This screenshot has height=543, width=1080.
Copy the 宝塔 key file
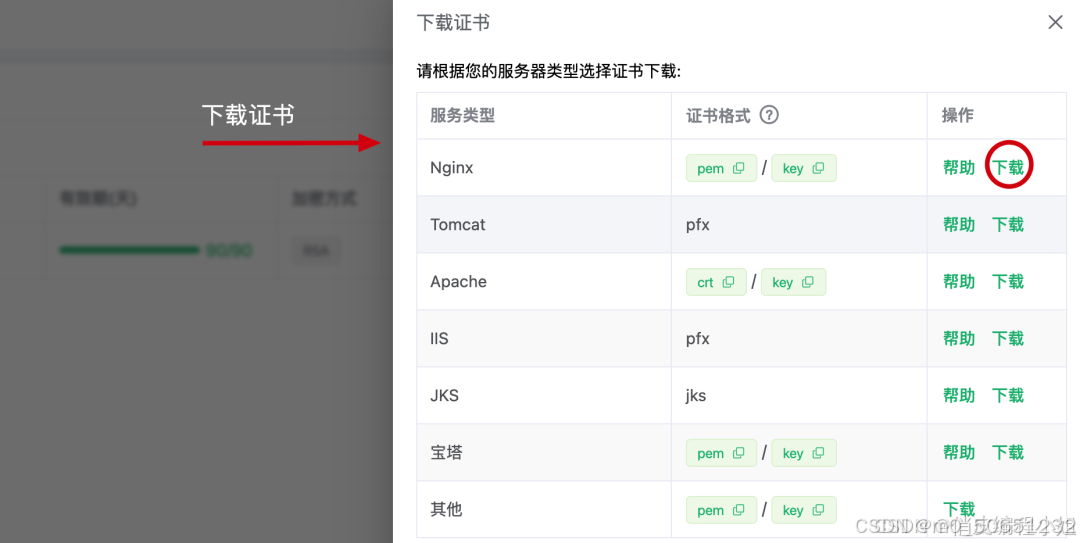coord(804,453)
